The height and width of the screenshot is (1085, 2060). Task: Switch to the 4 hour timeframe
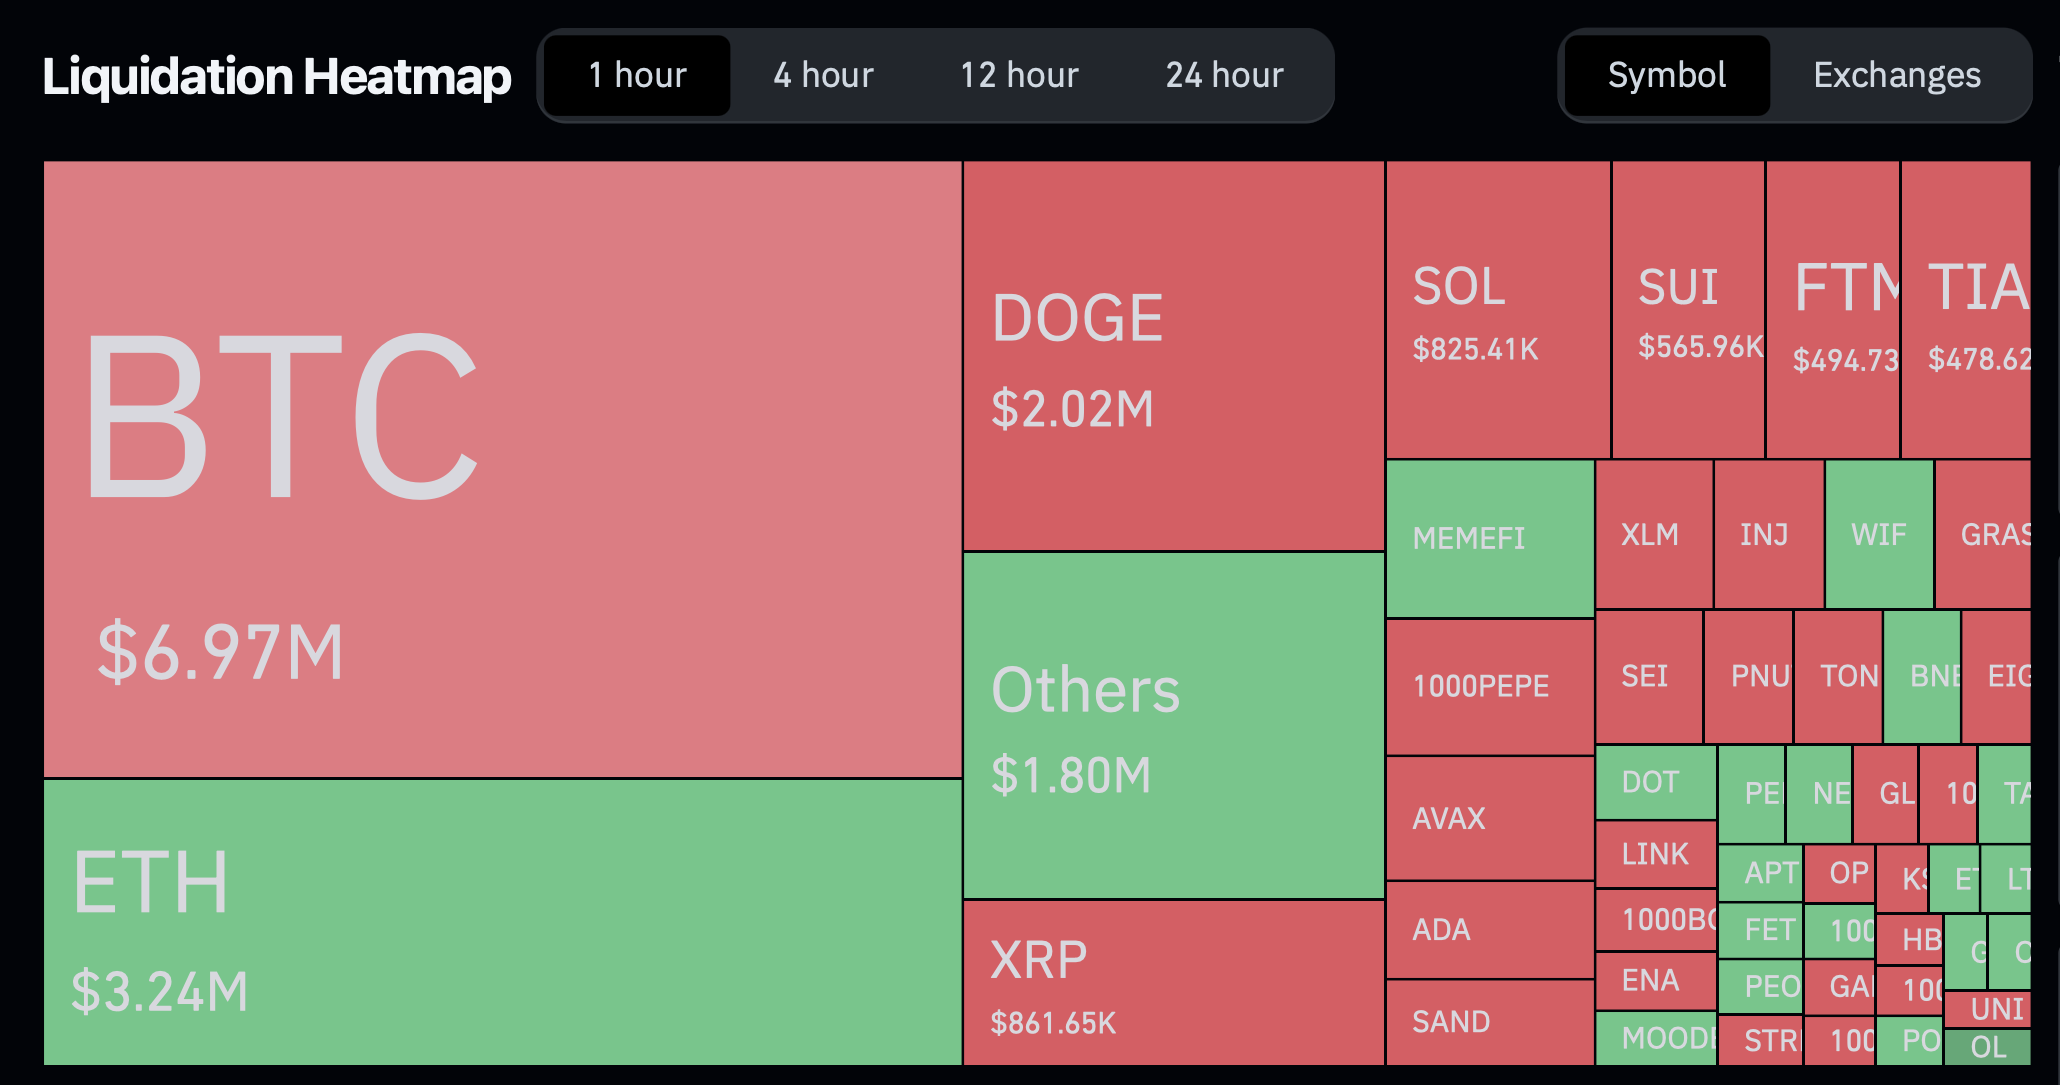click(823, 75)
